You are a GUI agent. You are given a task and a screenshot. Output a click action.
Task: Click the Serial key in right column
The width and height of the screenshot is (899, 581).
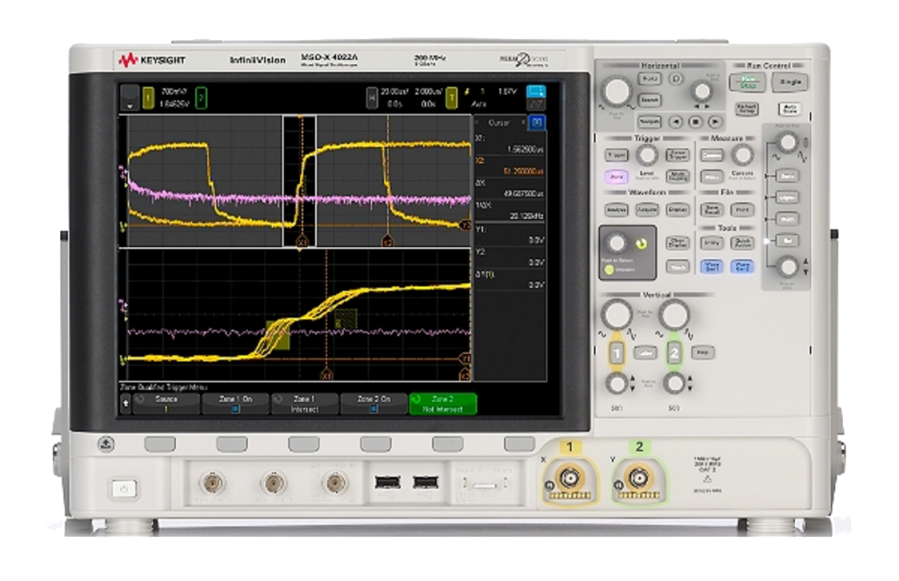click(787, 176)
